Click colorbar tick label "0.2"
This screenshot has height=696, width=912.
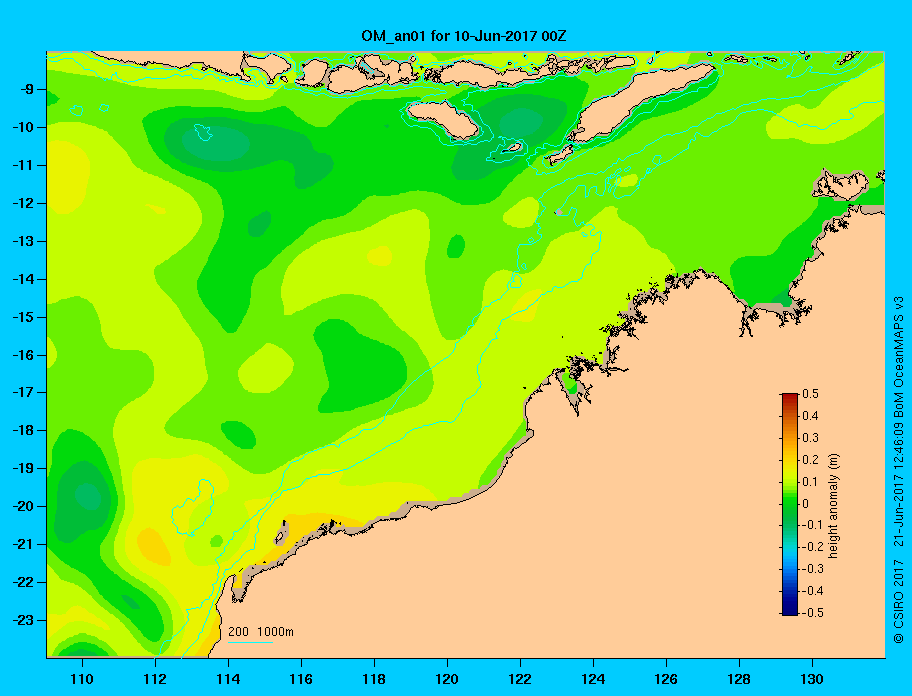[x=810, y=460]
